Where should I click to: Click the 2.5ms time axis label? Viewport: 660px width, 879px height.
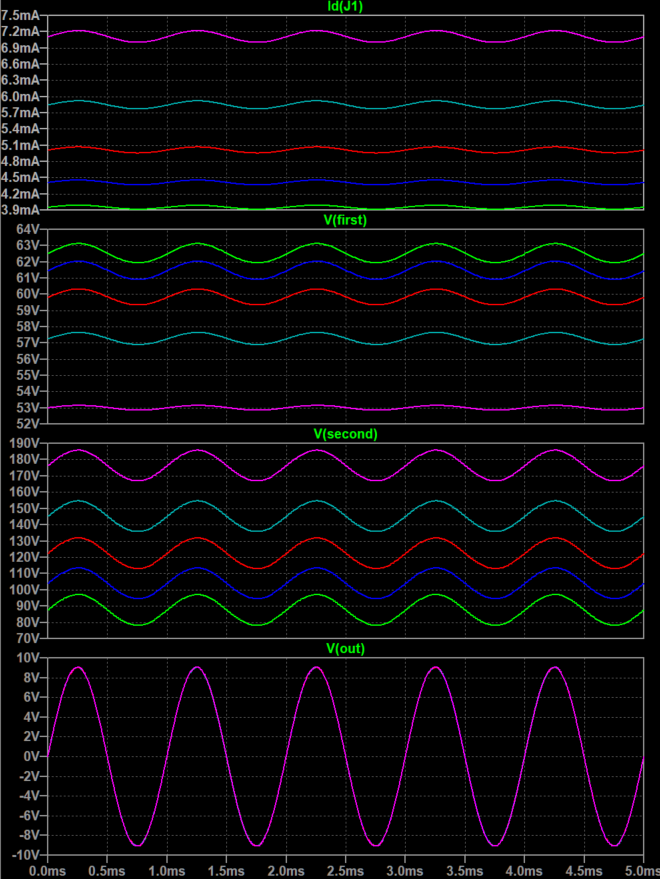[x=345, y=871]
